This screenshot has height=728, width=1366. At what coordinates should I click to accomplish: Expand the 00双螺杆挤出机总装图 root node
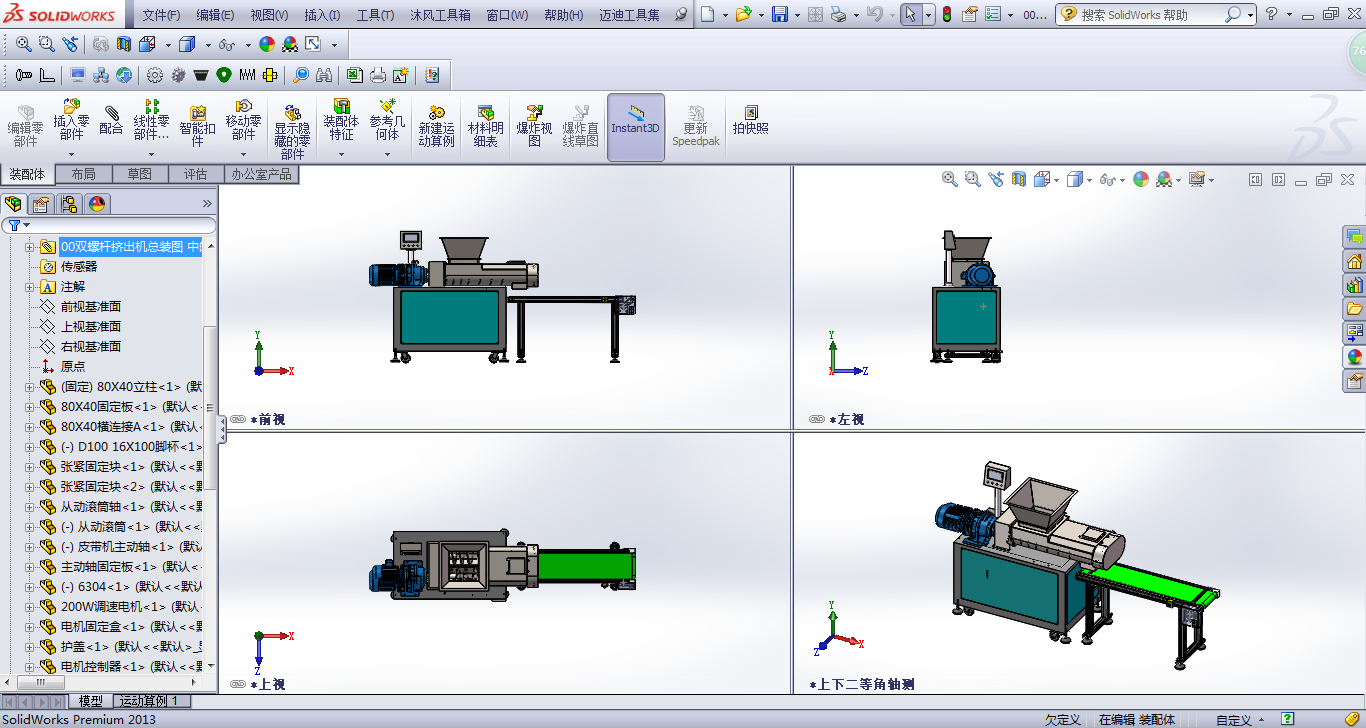tap(29, 247)
